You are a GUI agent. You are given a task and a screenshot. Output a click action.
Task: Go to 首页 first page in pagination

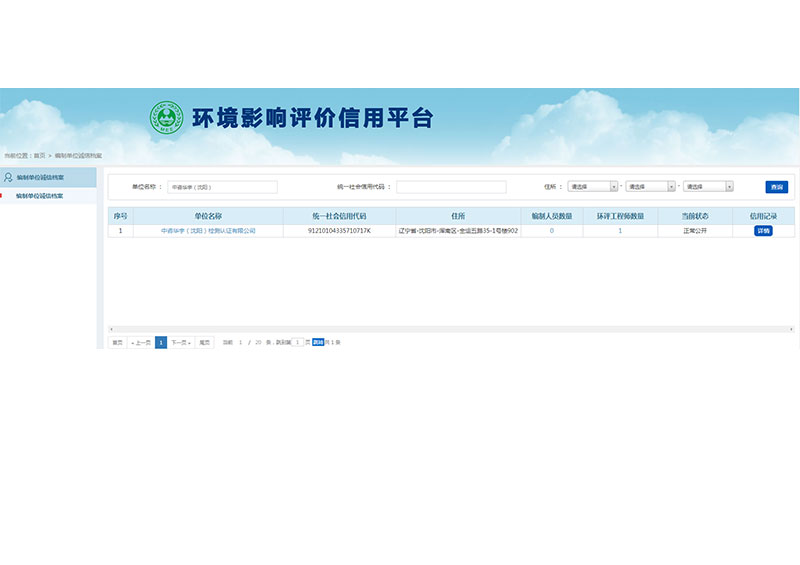(117, 342)
